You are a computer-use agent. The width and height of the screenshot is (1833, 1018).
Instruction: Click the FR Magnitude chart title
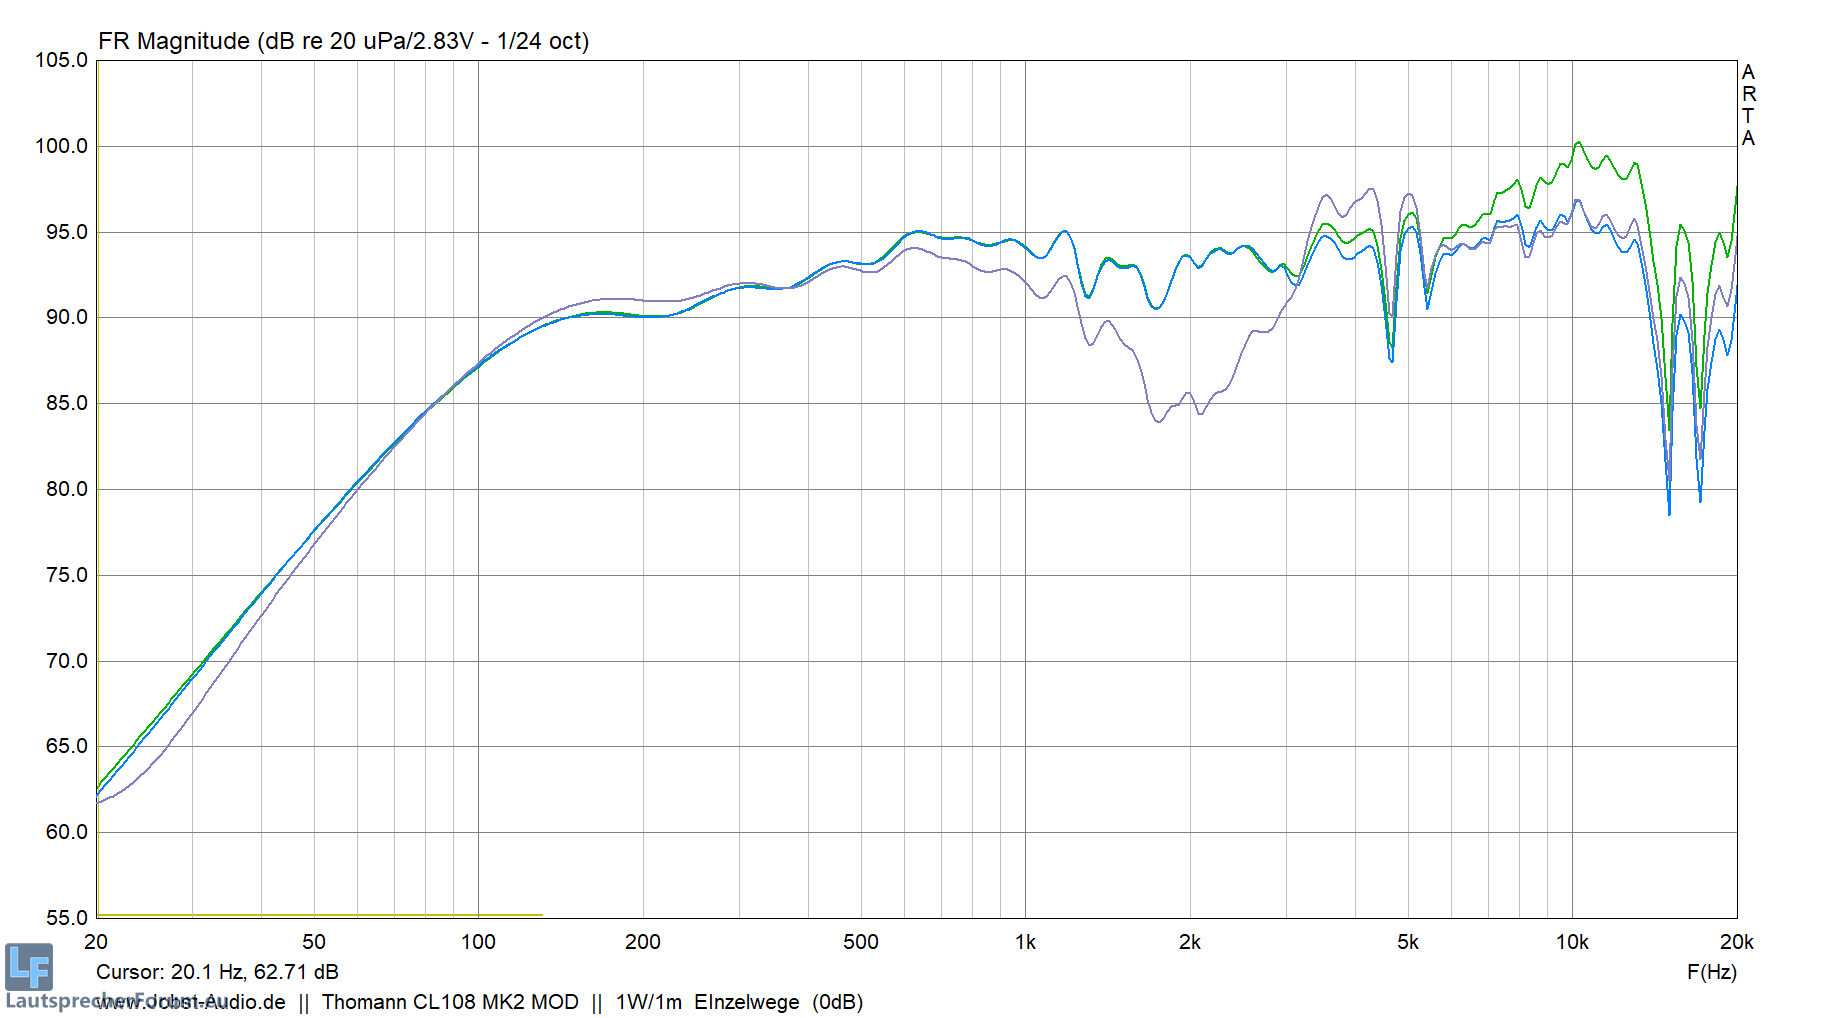pos(343,41)
